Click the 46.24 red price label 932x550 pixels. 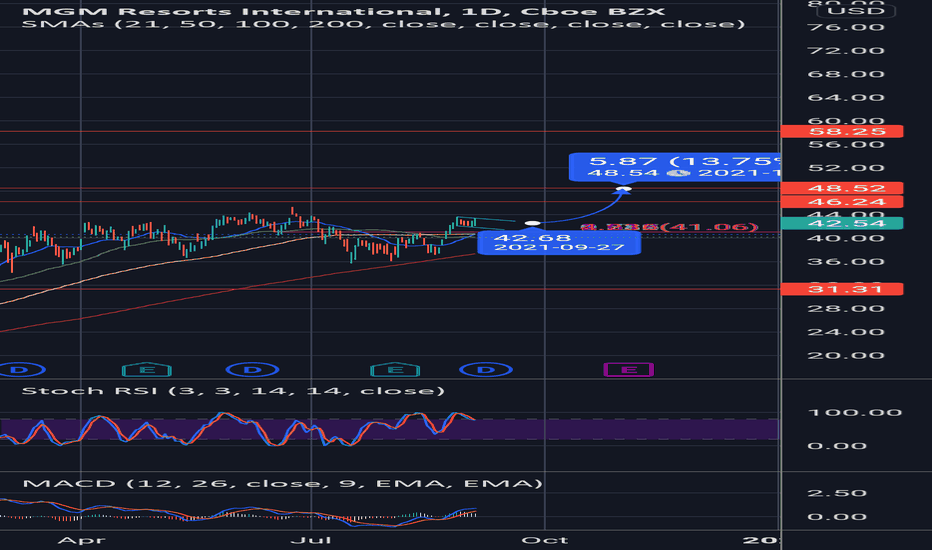tap(842, 202)
